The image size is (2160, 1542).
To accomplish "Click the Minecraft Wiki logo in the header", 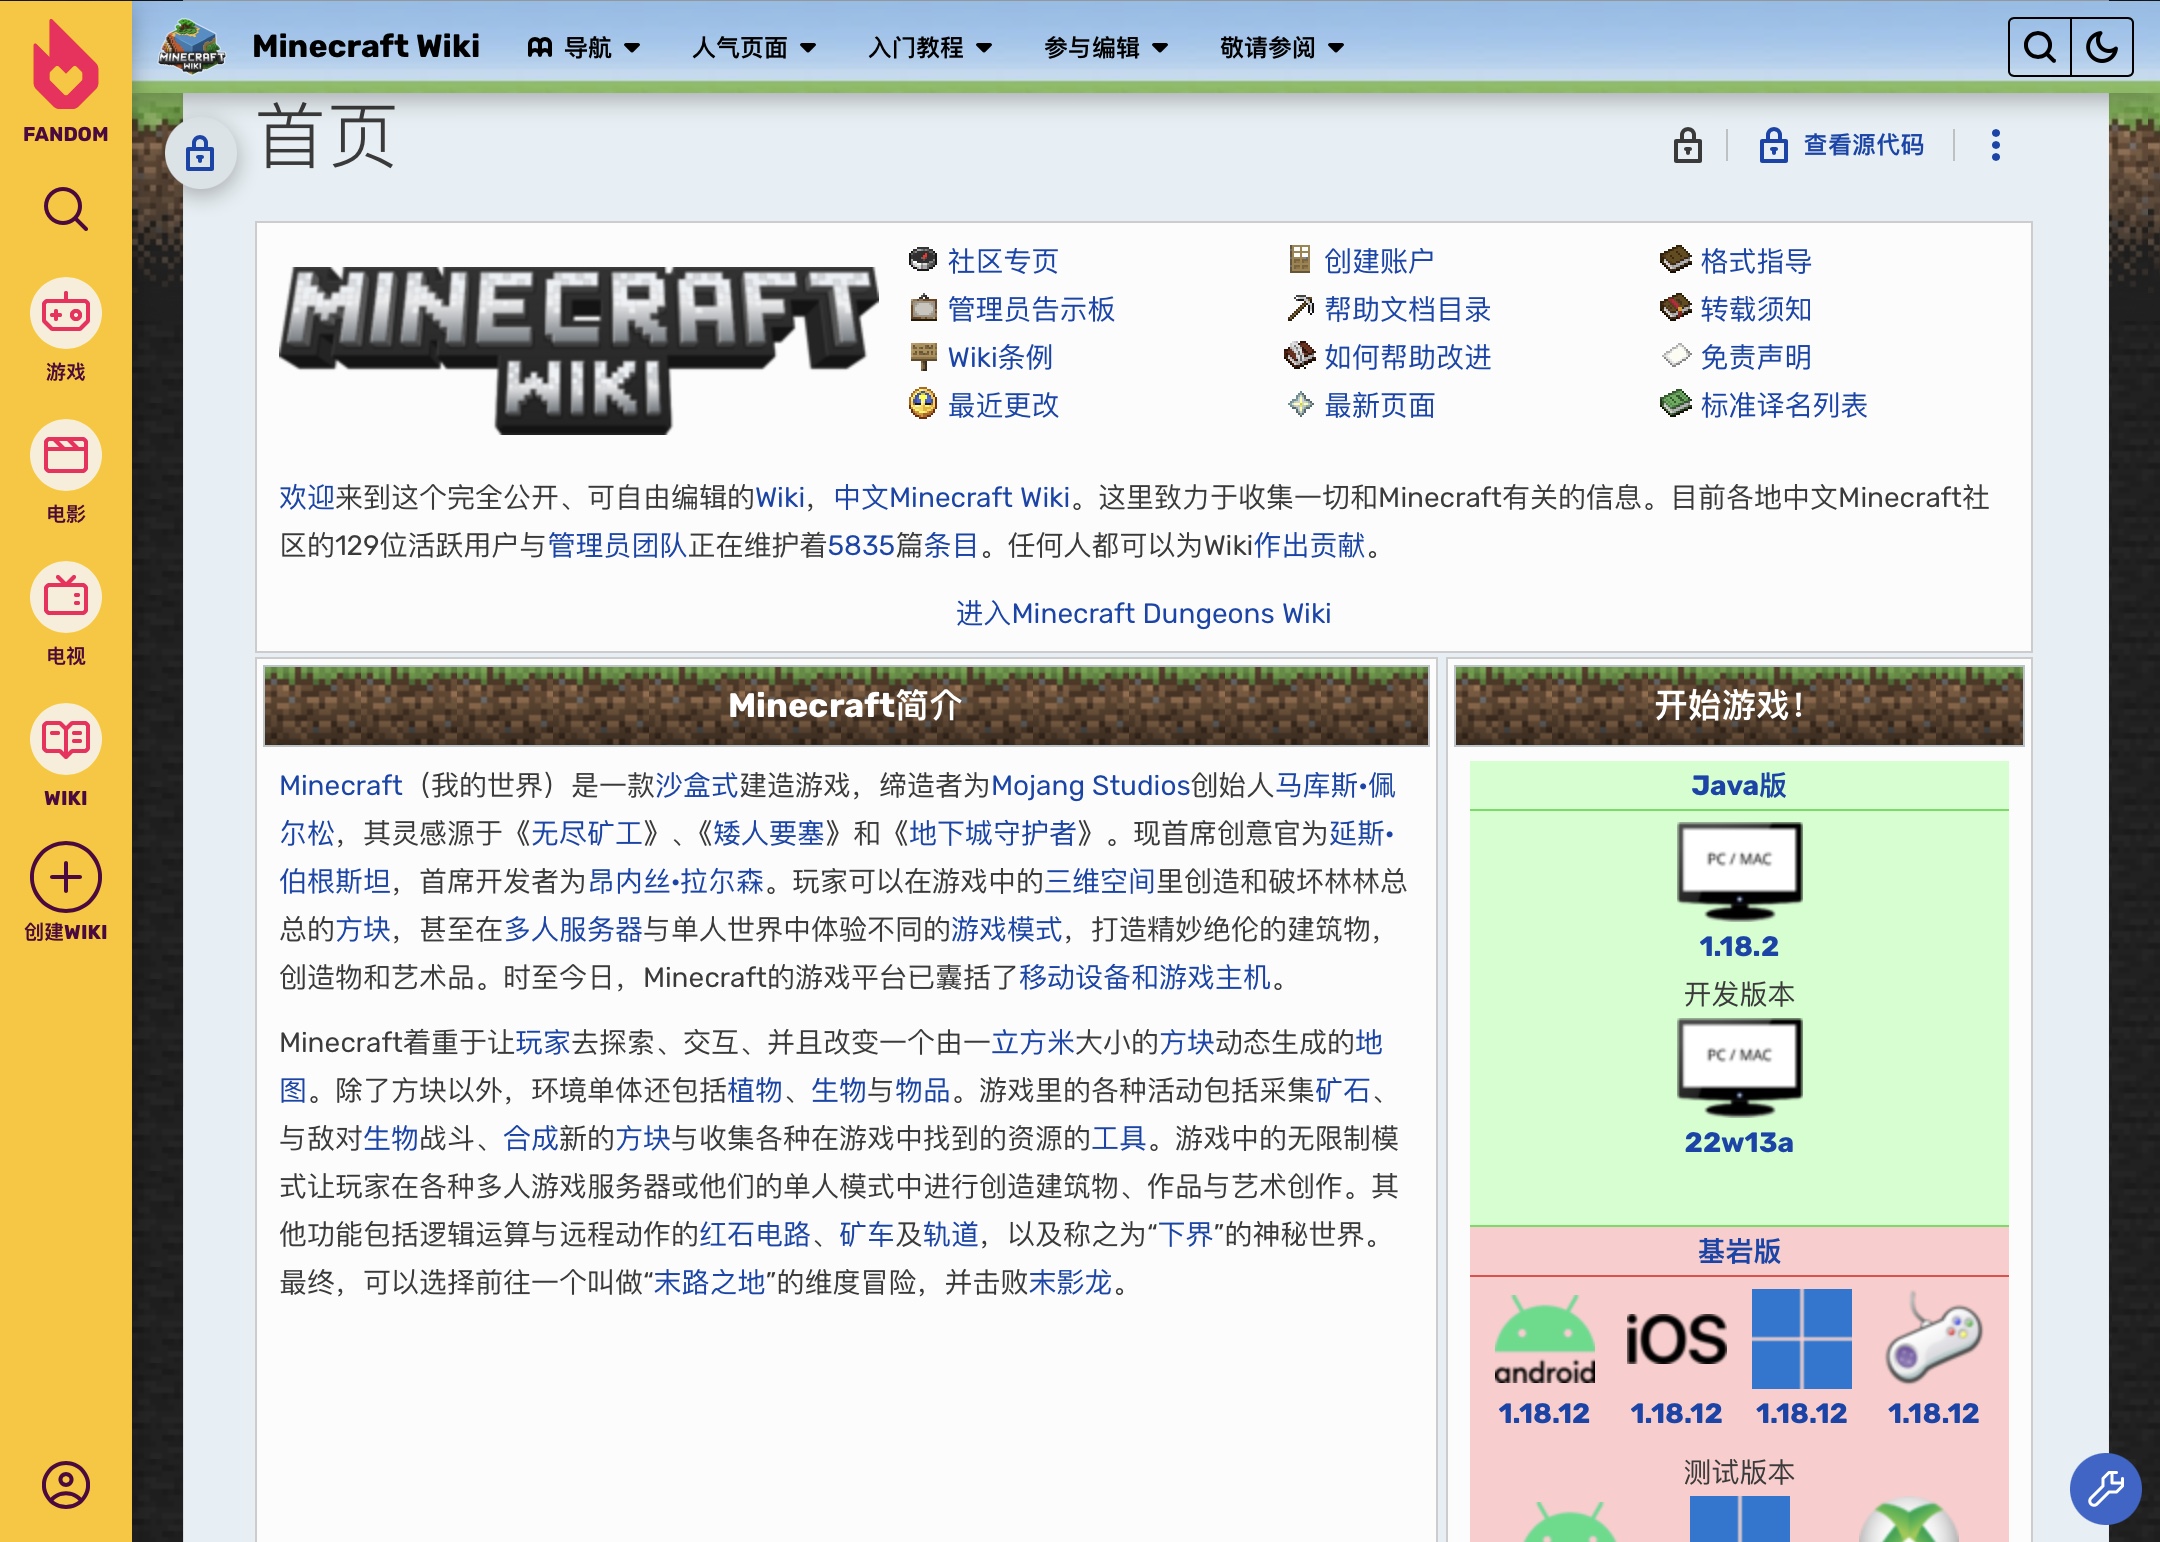I will click(192, 46).
